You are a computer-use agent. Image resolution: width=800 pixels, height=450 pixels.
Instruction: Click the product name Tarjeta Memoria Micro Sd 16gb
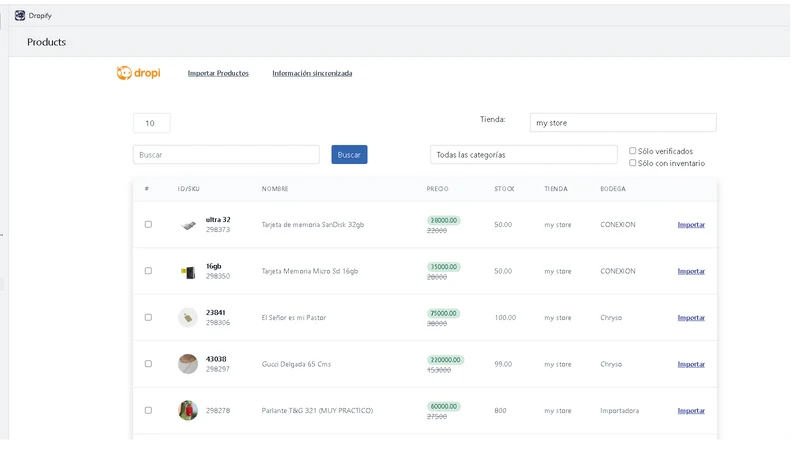click(310, 271)
